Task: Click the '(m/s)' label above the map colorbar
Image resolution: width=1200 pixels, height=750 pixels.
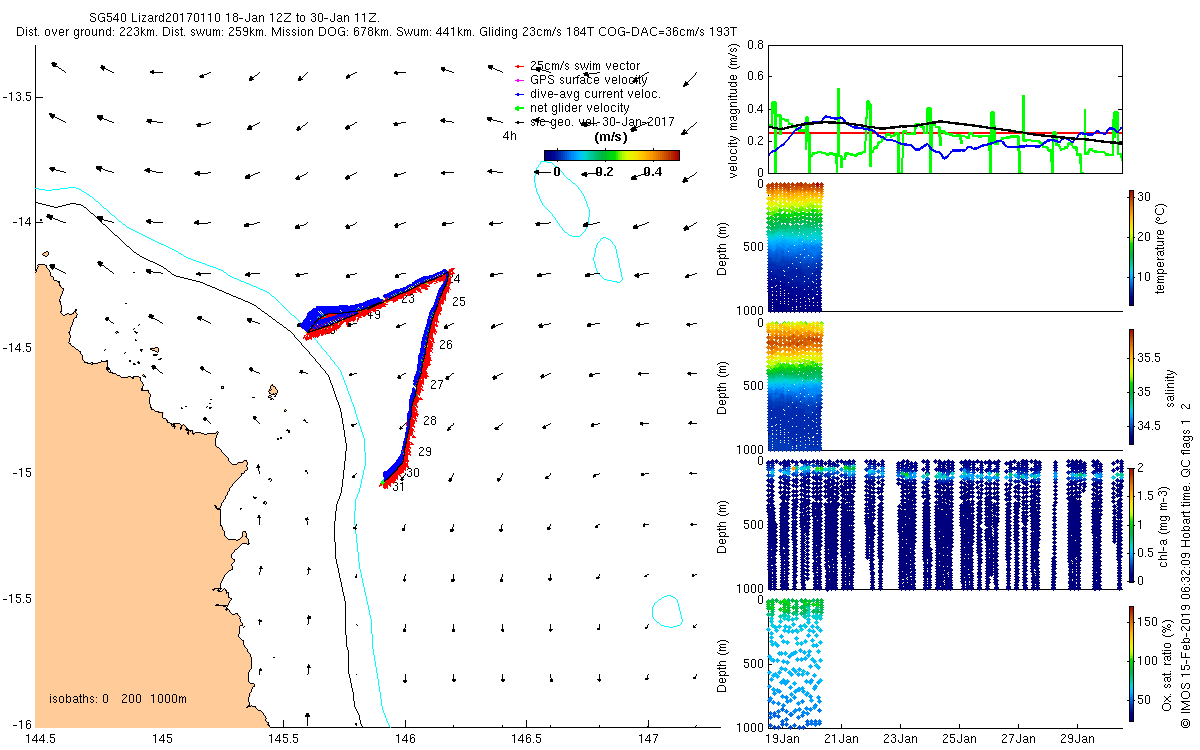Action: click(x=610, y=136)
